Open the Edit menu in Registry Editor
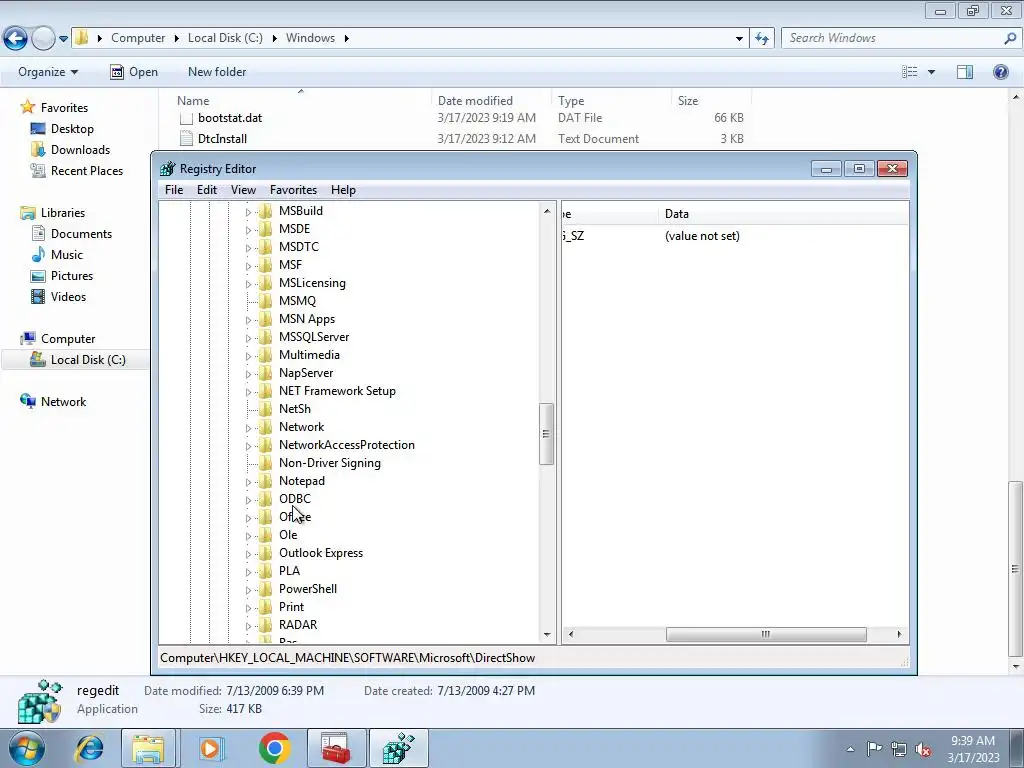 coord(206,190)
